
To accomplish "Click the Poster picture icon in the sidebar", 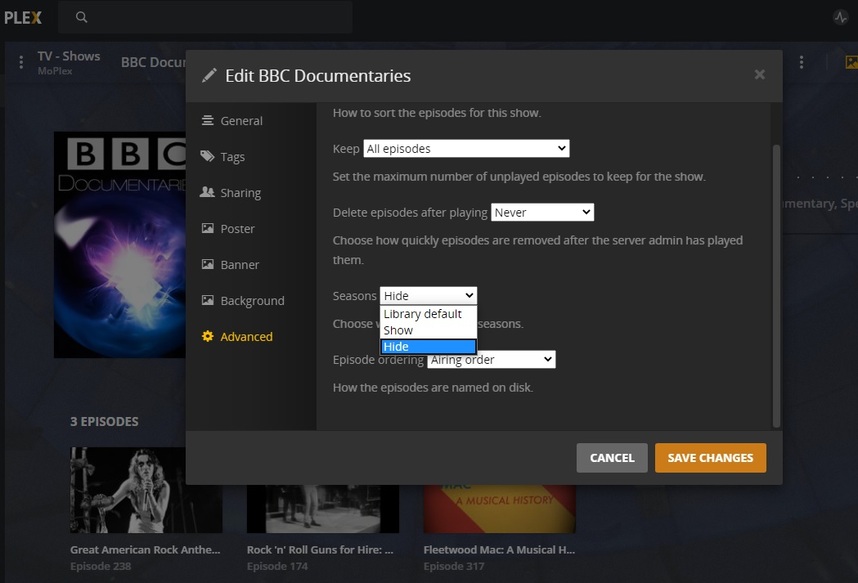I will point(207,228).
